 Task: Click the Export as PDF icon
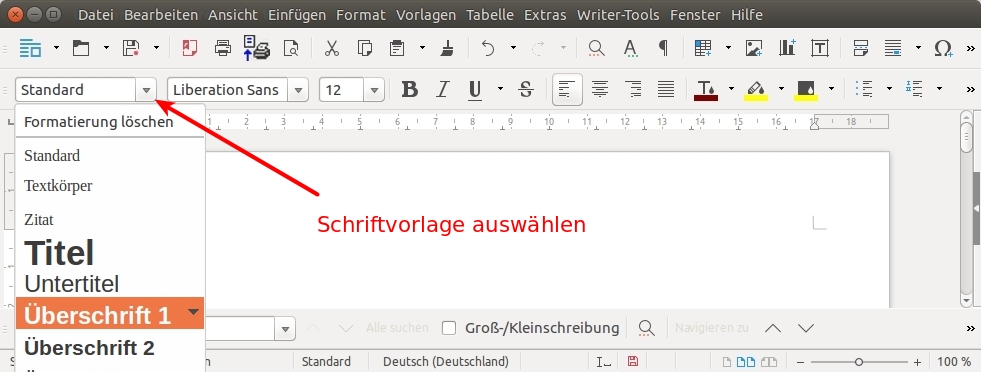[x=190, y=48]
